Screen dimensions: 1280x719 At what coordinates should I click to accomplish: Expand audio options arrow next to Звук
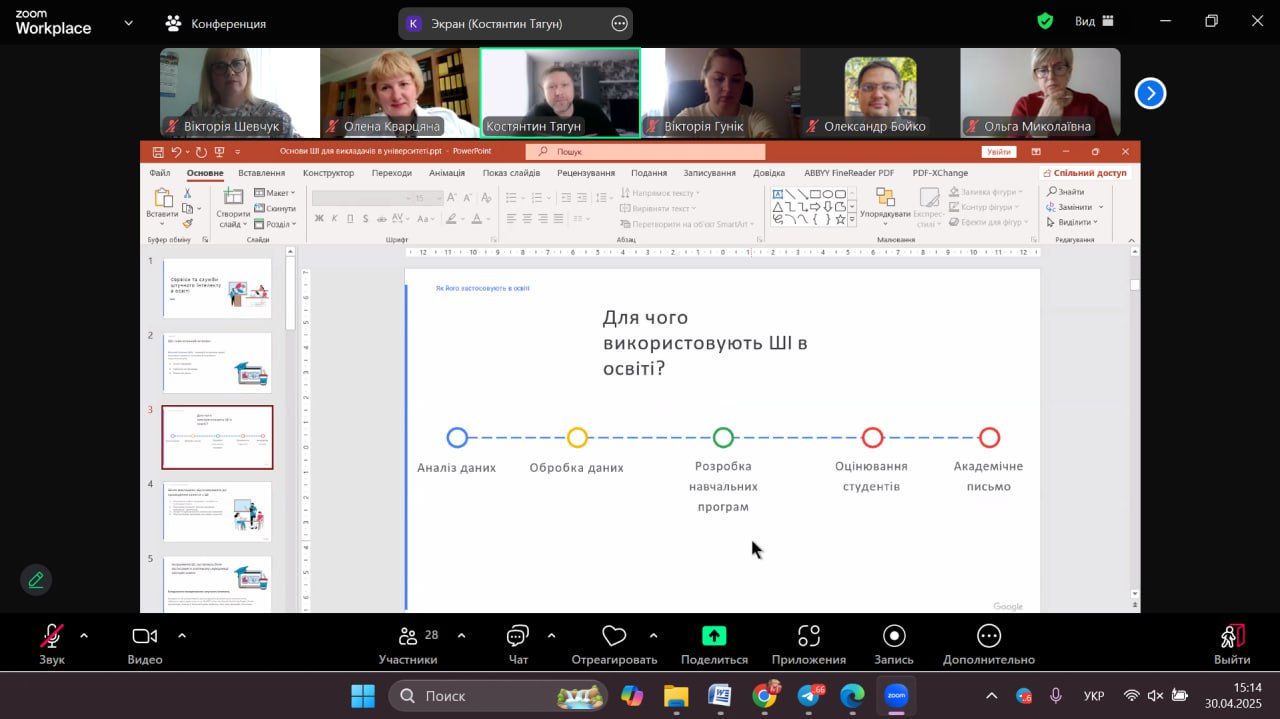click(x=84, y=635)
